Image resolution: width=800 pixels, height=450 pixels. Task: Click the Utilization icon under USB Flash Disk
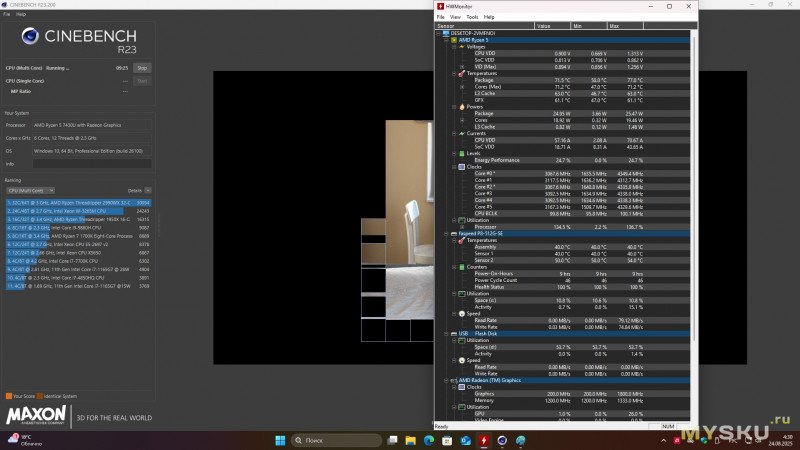coord(462,340)
